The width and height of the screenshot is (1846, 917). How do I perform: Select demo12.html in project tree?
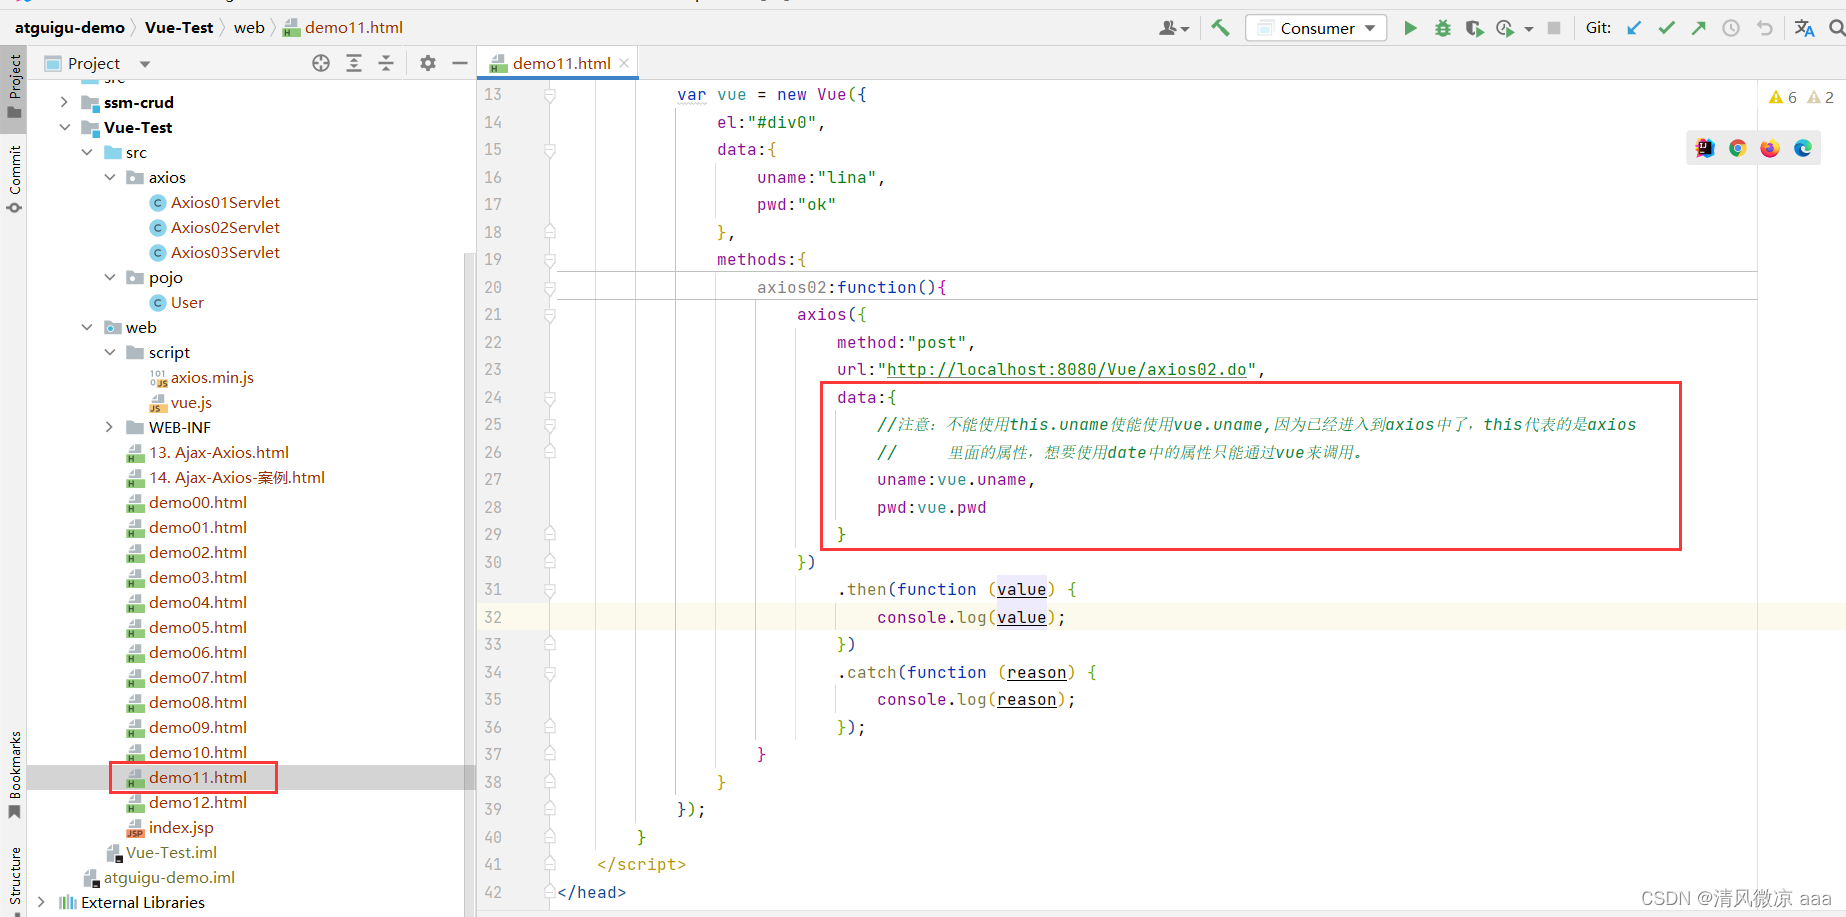pos(198,802)
